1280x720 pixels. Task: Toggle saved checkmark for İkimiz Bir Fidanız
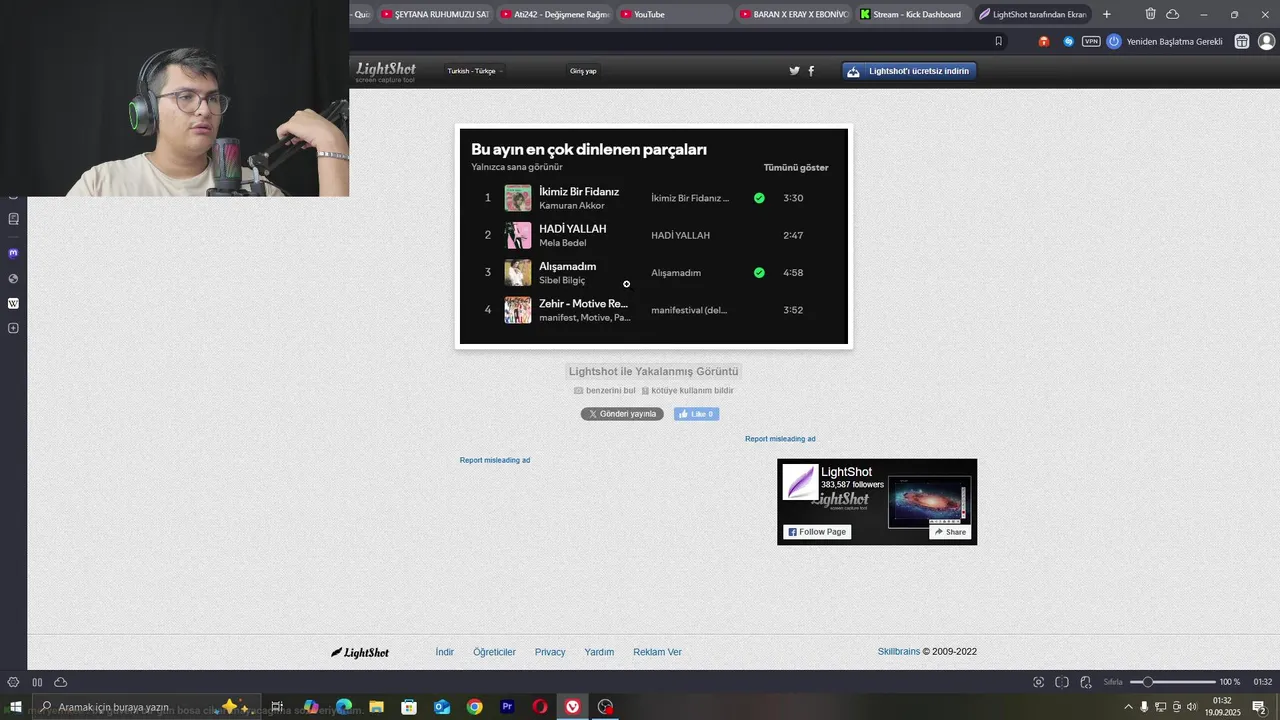point(759,198)
